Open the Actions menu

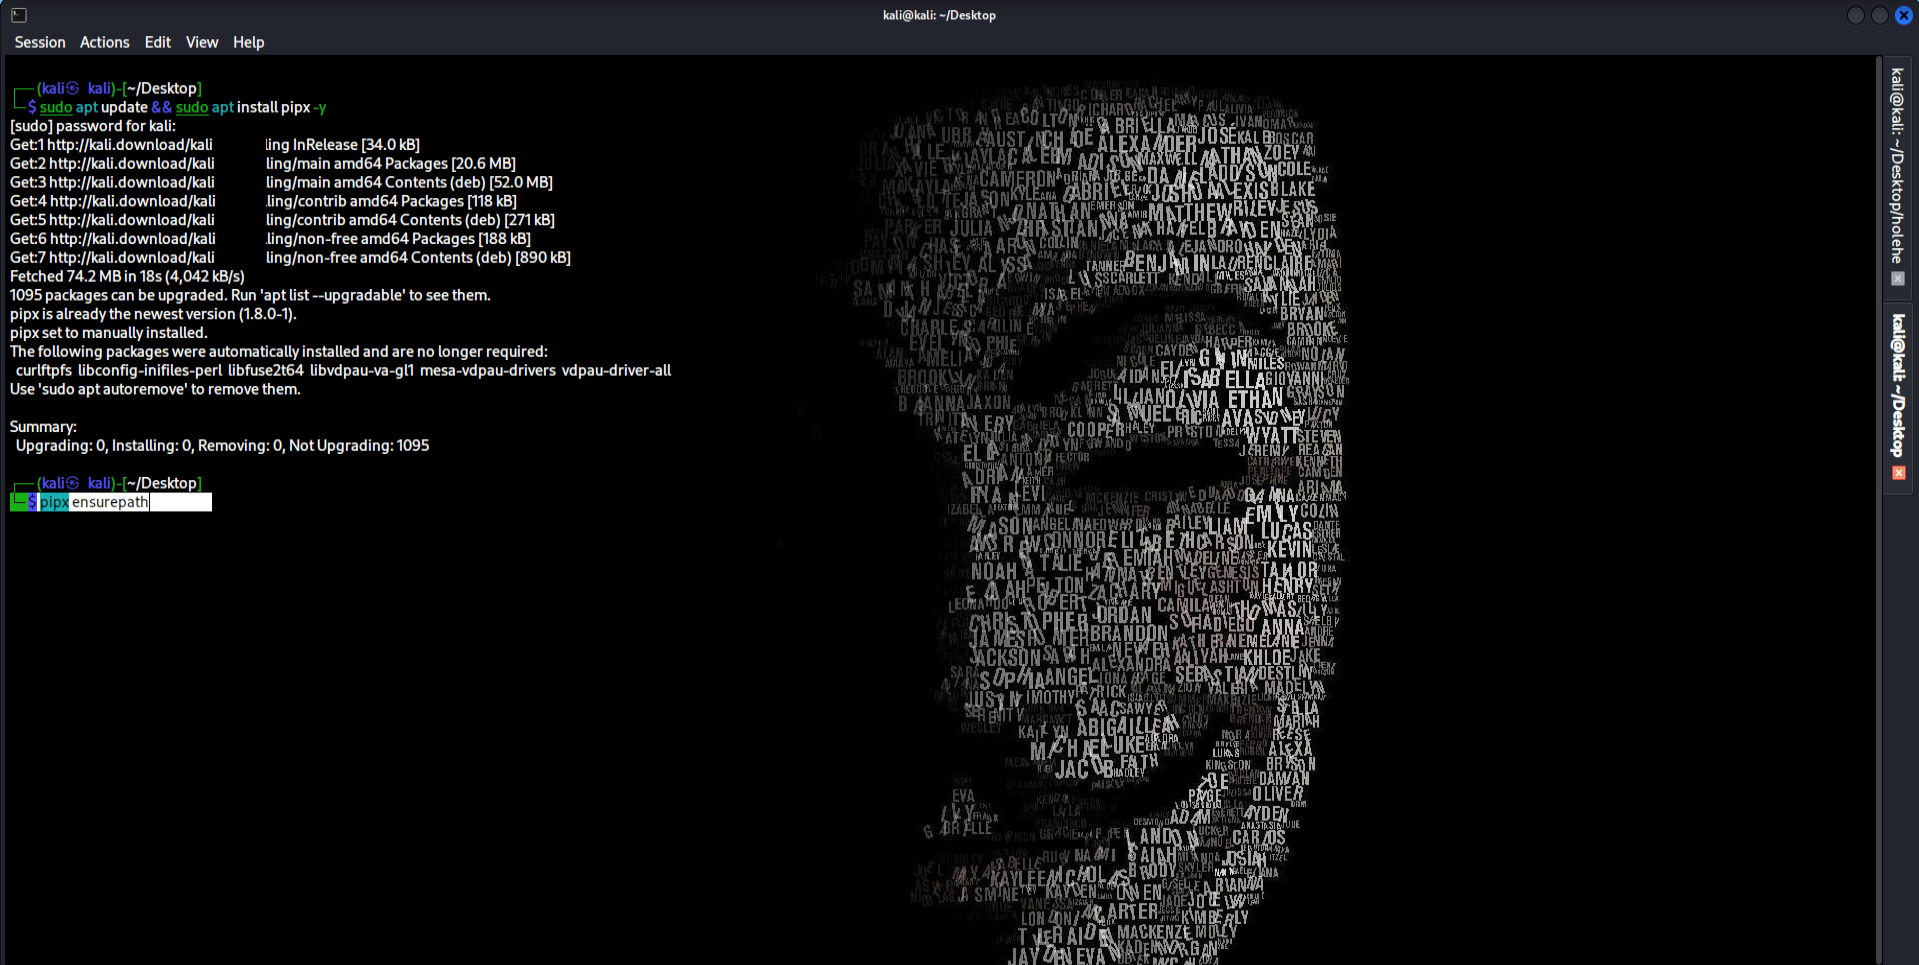pos(105,42)
